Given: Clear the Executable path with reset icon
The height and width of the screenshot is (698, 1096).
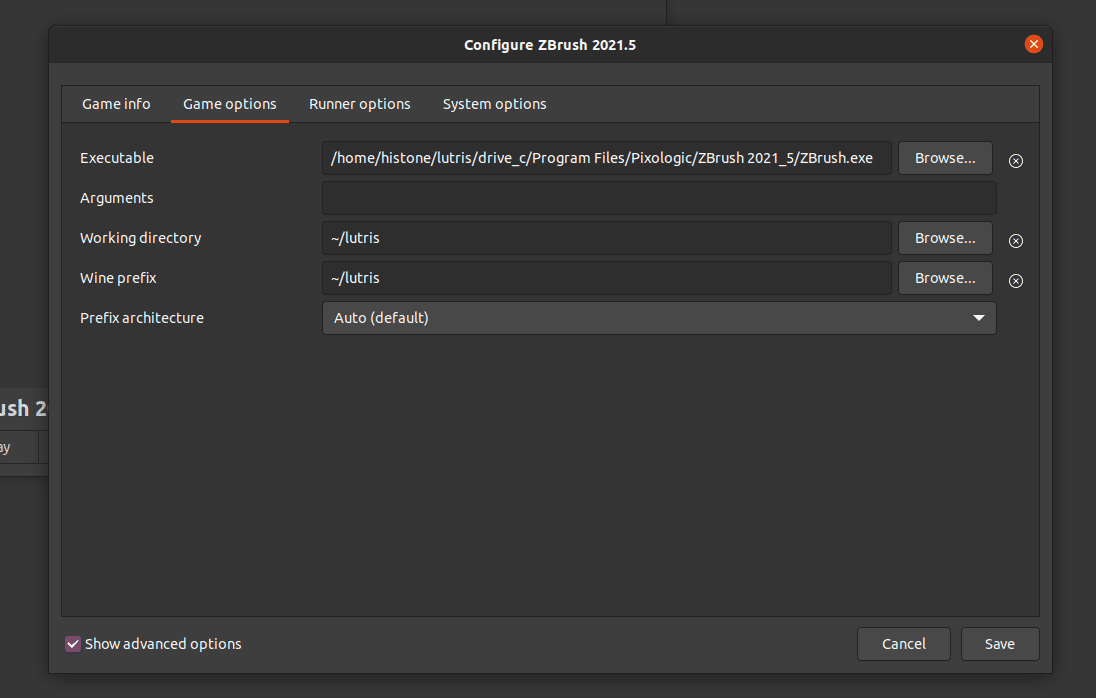Looking at the screenshot, I should pos(1015,160).
